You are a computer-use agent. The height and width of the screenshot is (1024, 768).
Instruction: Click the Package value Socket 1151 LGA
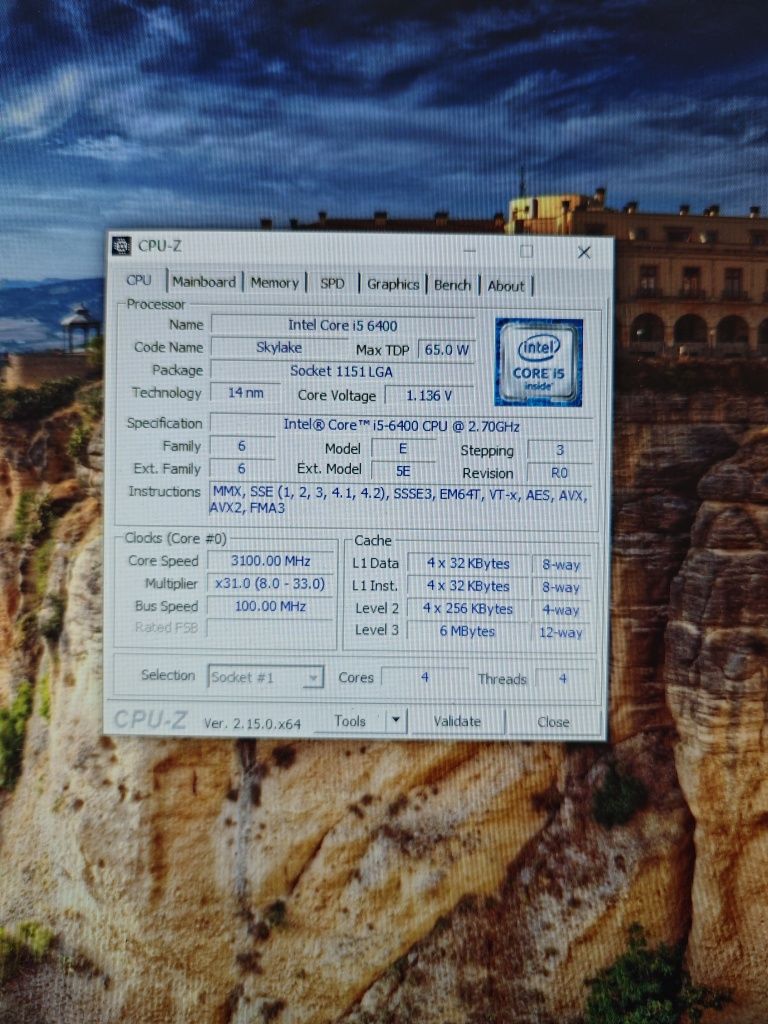coord(342,372)
